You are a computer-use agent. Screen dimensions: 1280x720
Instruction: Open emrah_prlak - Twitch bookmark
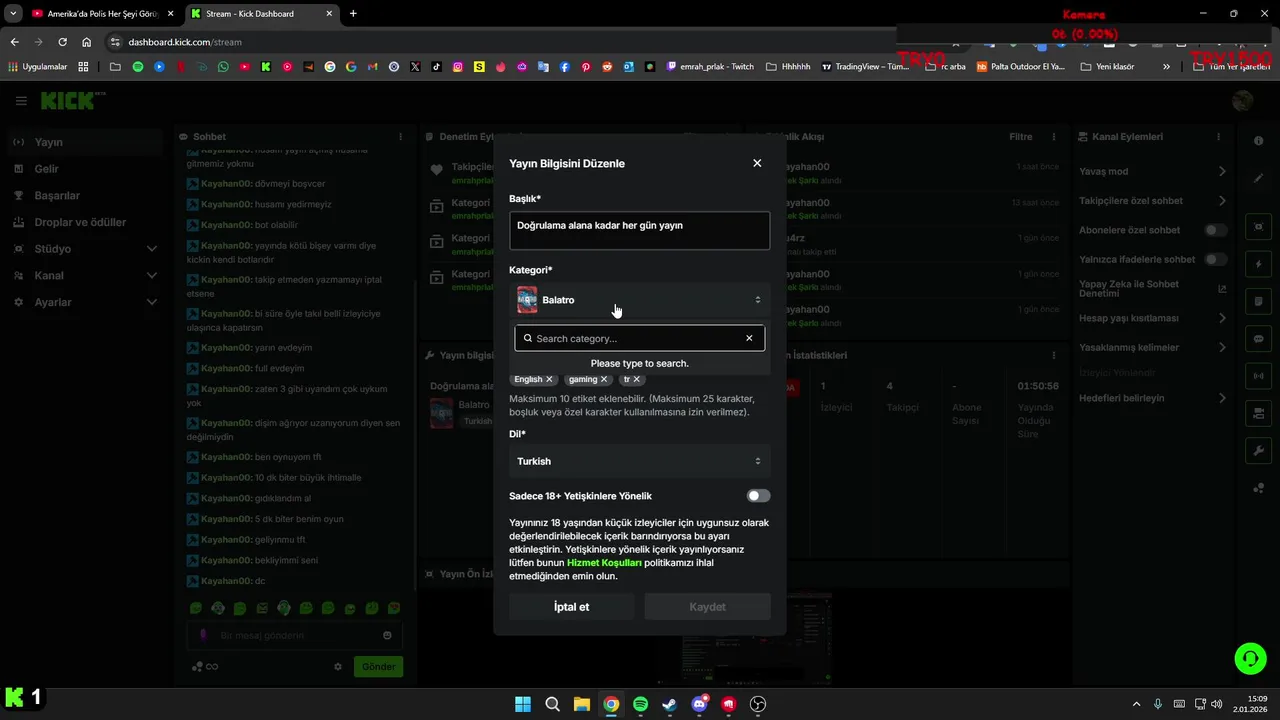[710, 67]
